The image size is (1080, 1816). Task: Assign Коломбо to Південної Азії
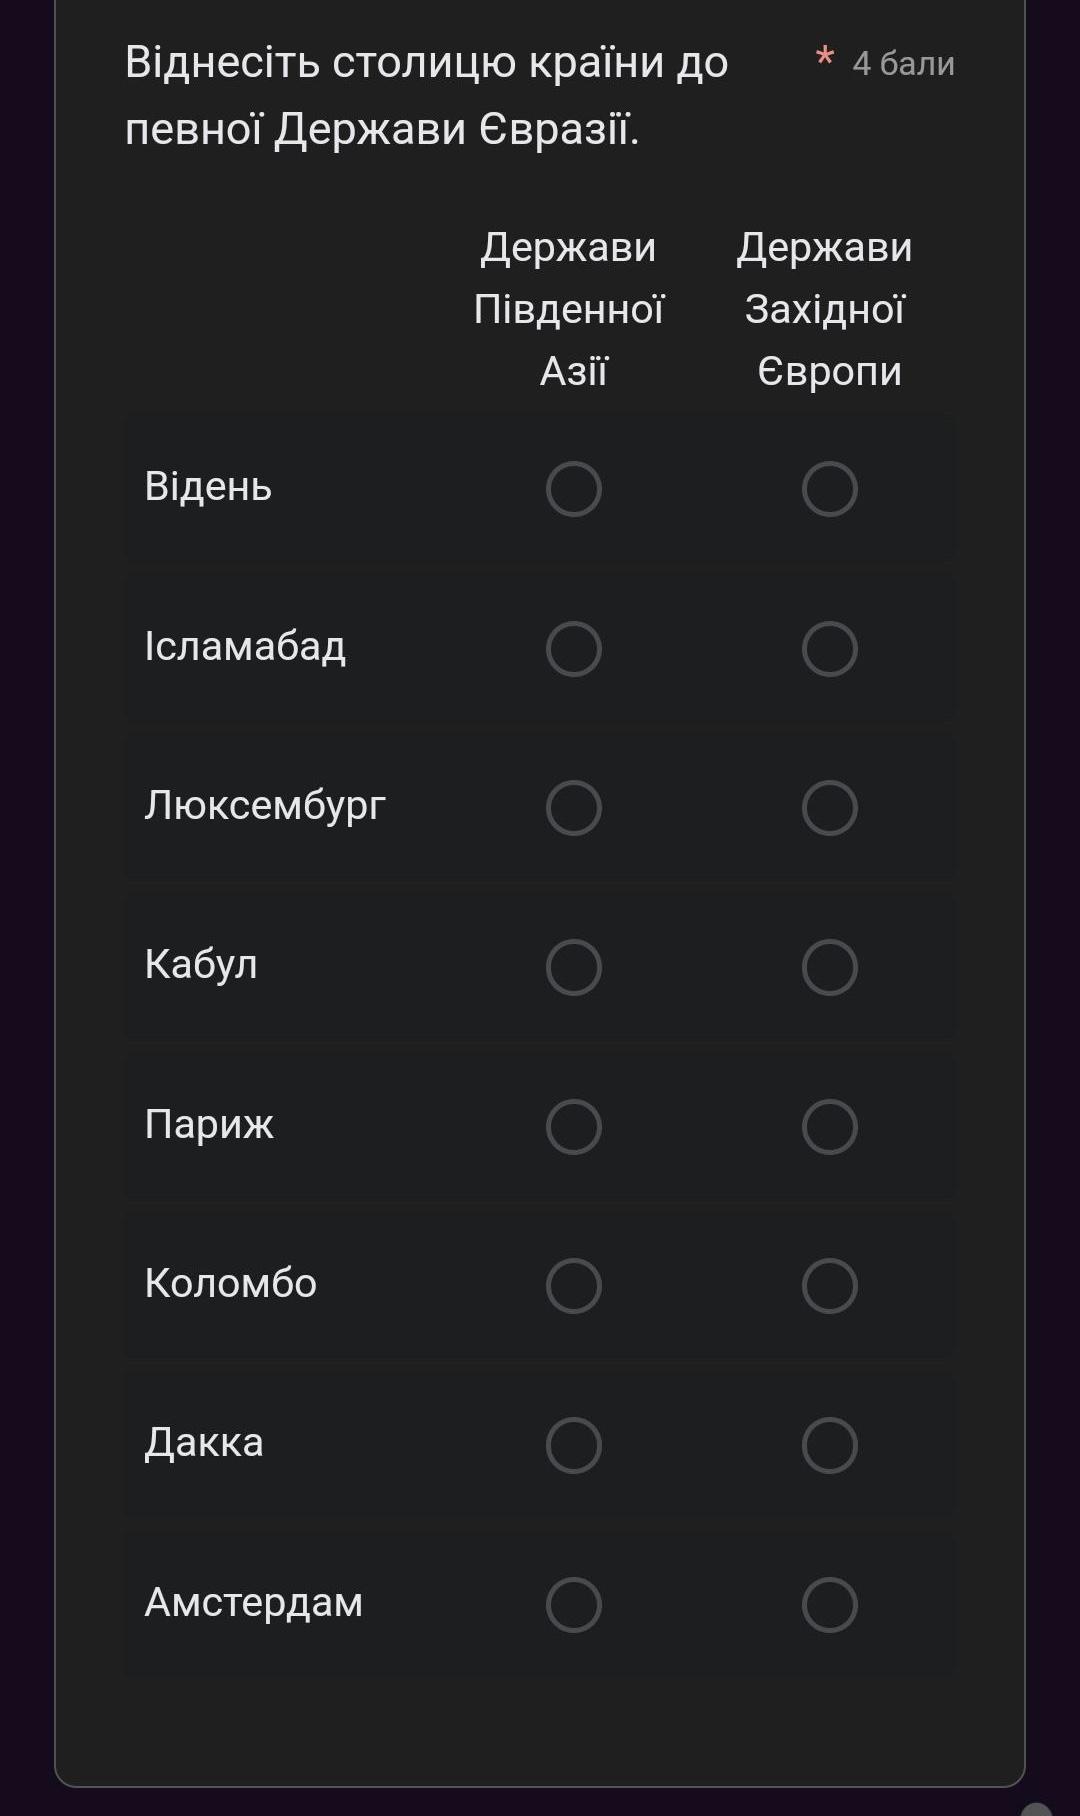click(x=573, y=1286)
